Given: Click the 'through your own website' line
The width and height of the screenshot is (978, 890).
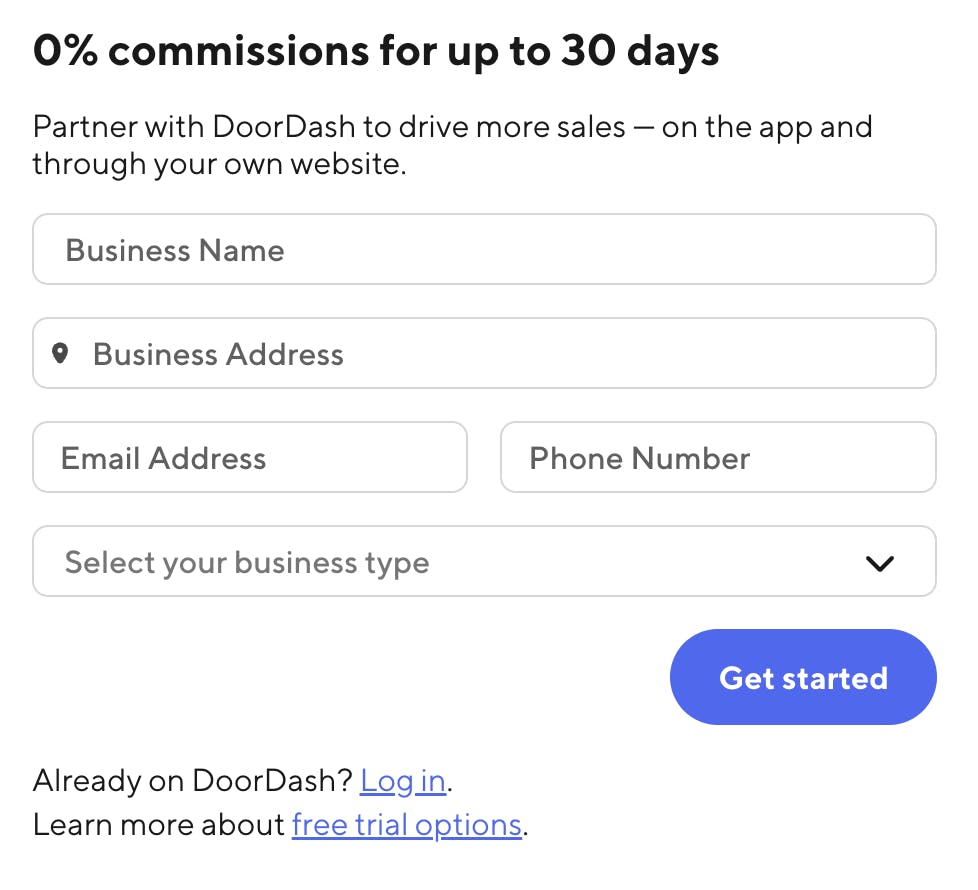Looking at the screenshot, I should (x=219, y=164).
